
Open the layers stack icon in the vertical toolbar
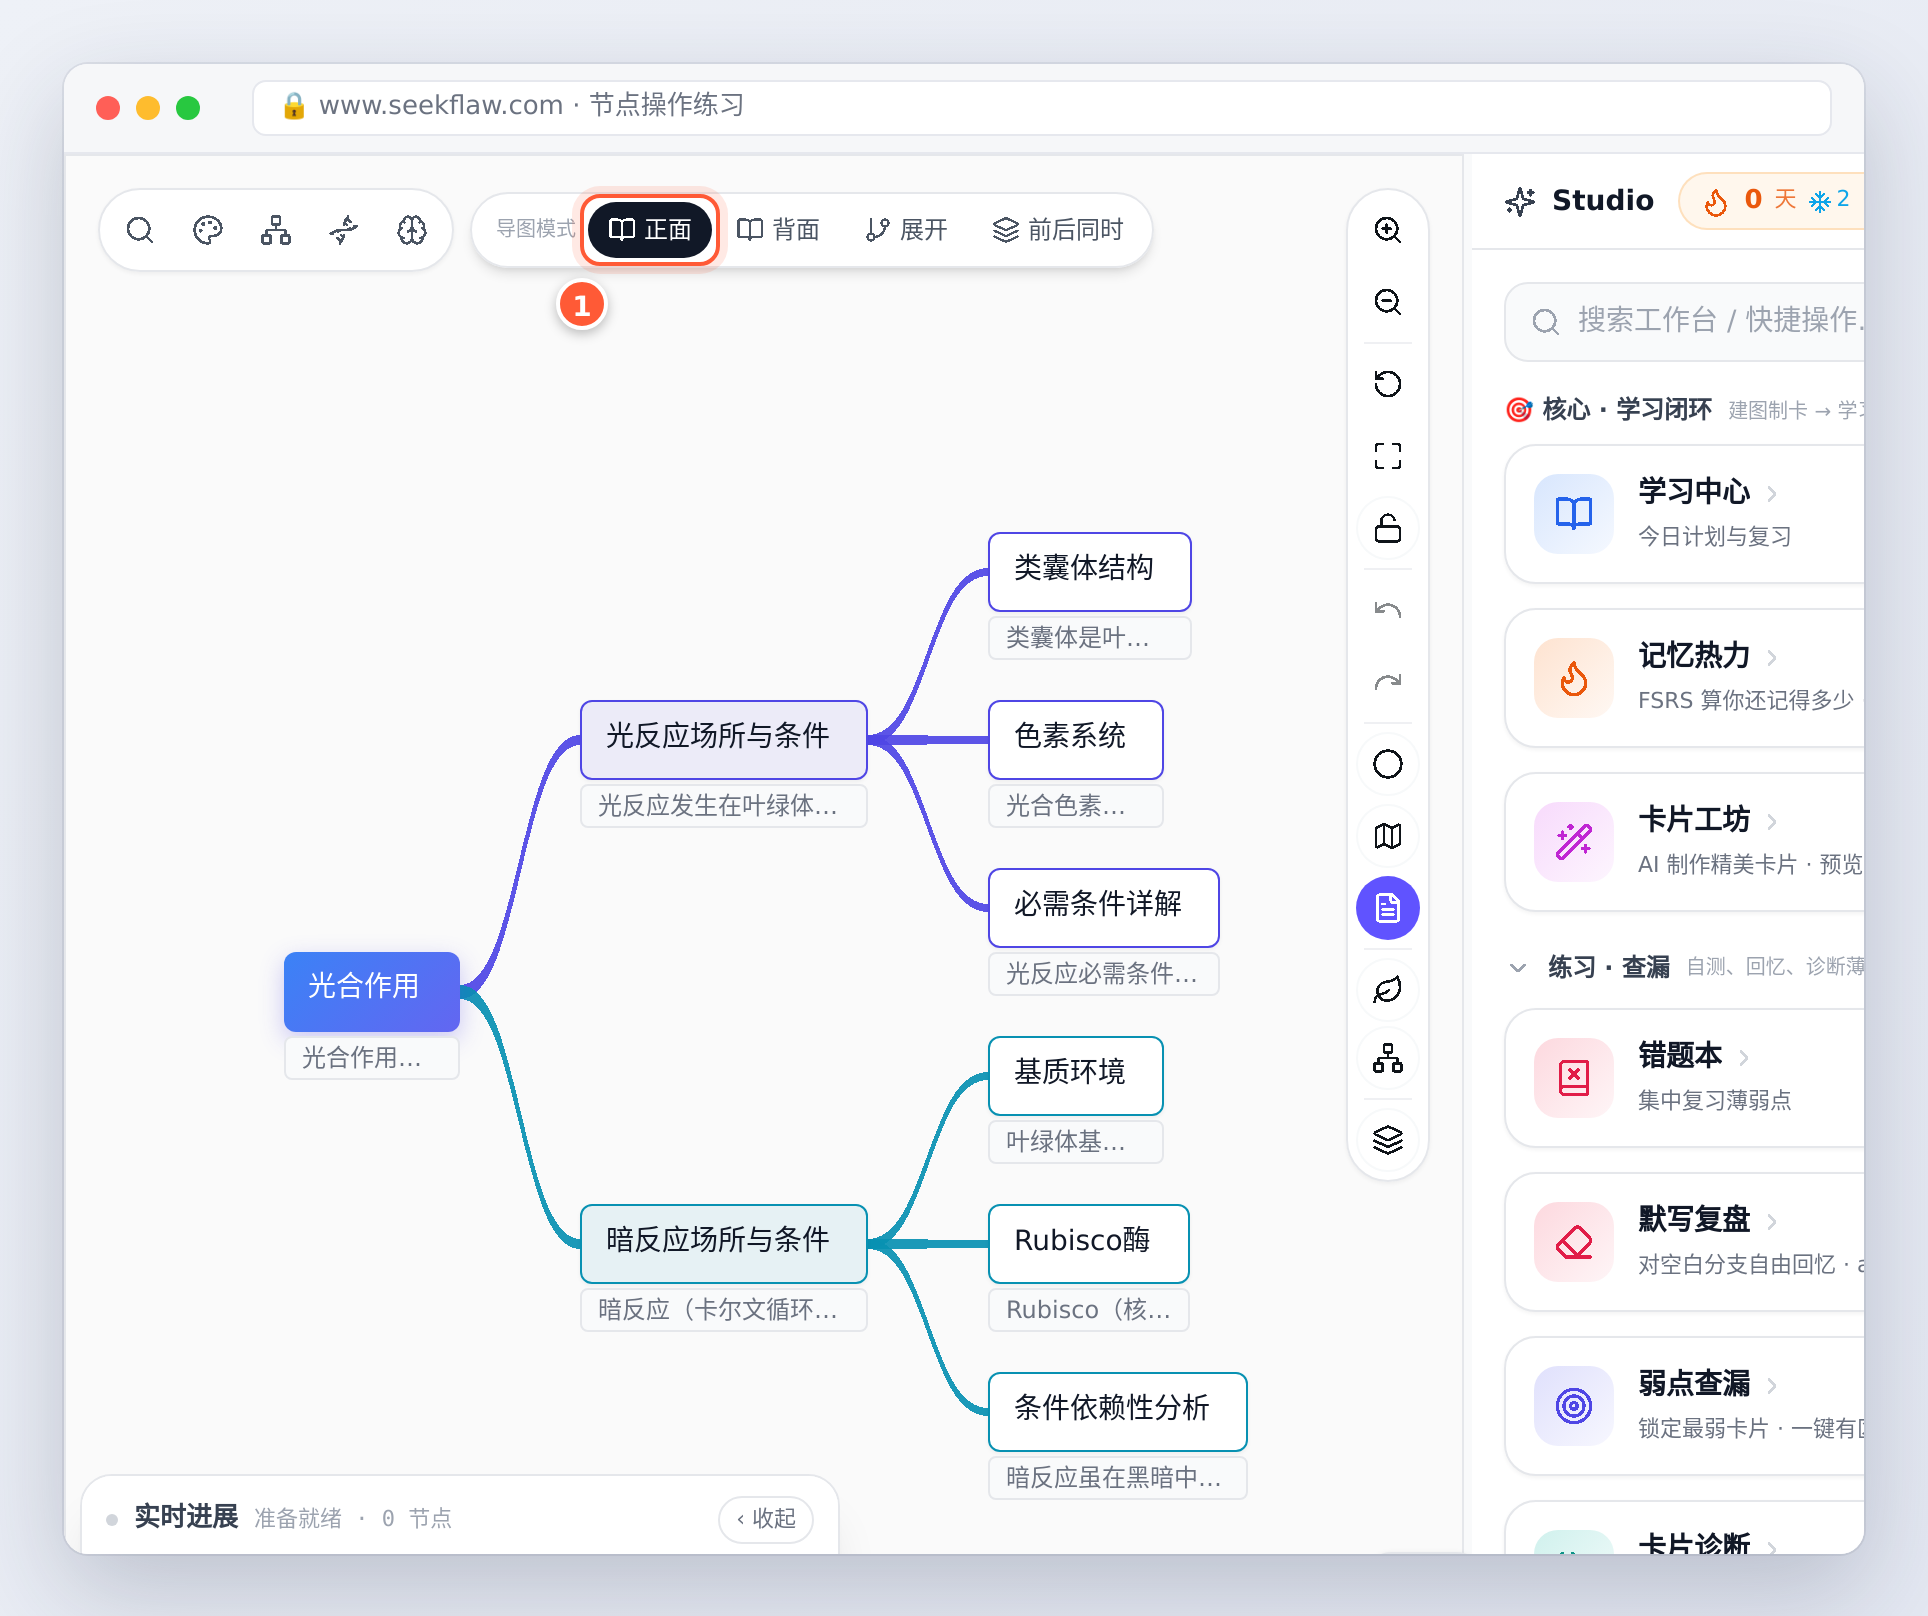click(1388, 1140)
